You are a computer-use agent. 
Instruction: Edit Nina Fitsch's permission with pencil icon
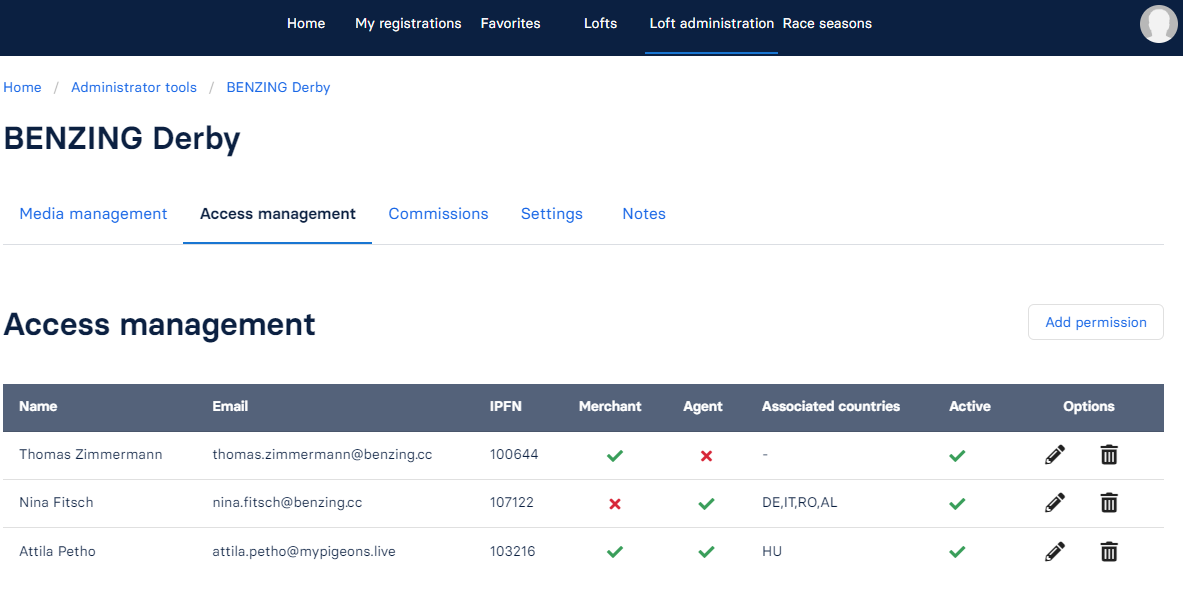1055,502
